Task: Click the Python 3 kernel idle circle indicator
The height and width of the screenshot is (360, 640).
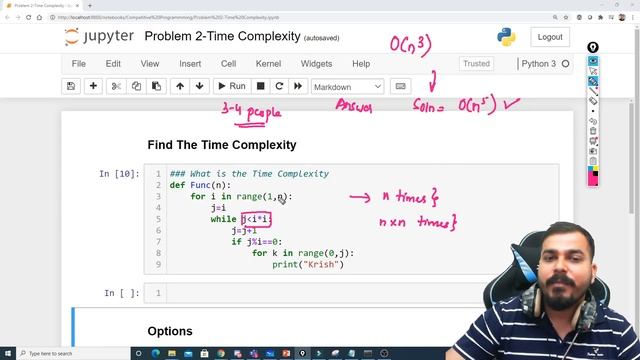Action: [565, 64]
